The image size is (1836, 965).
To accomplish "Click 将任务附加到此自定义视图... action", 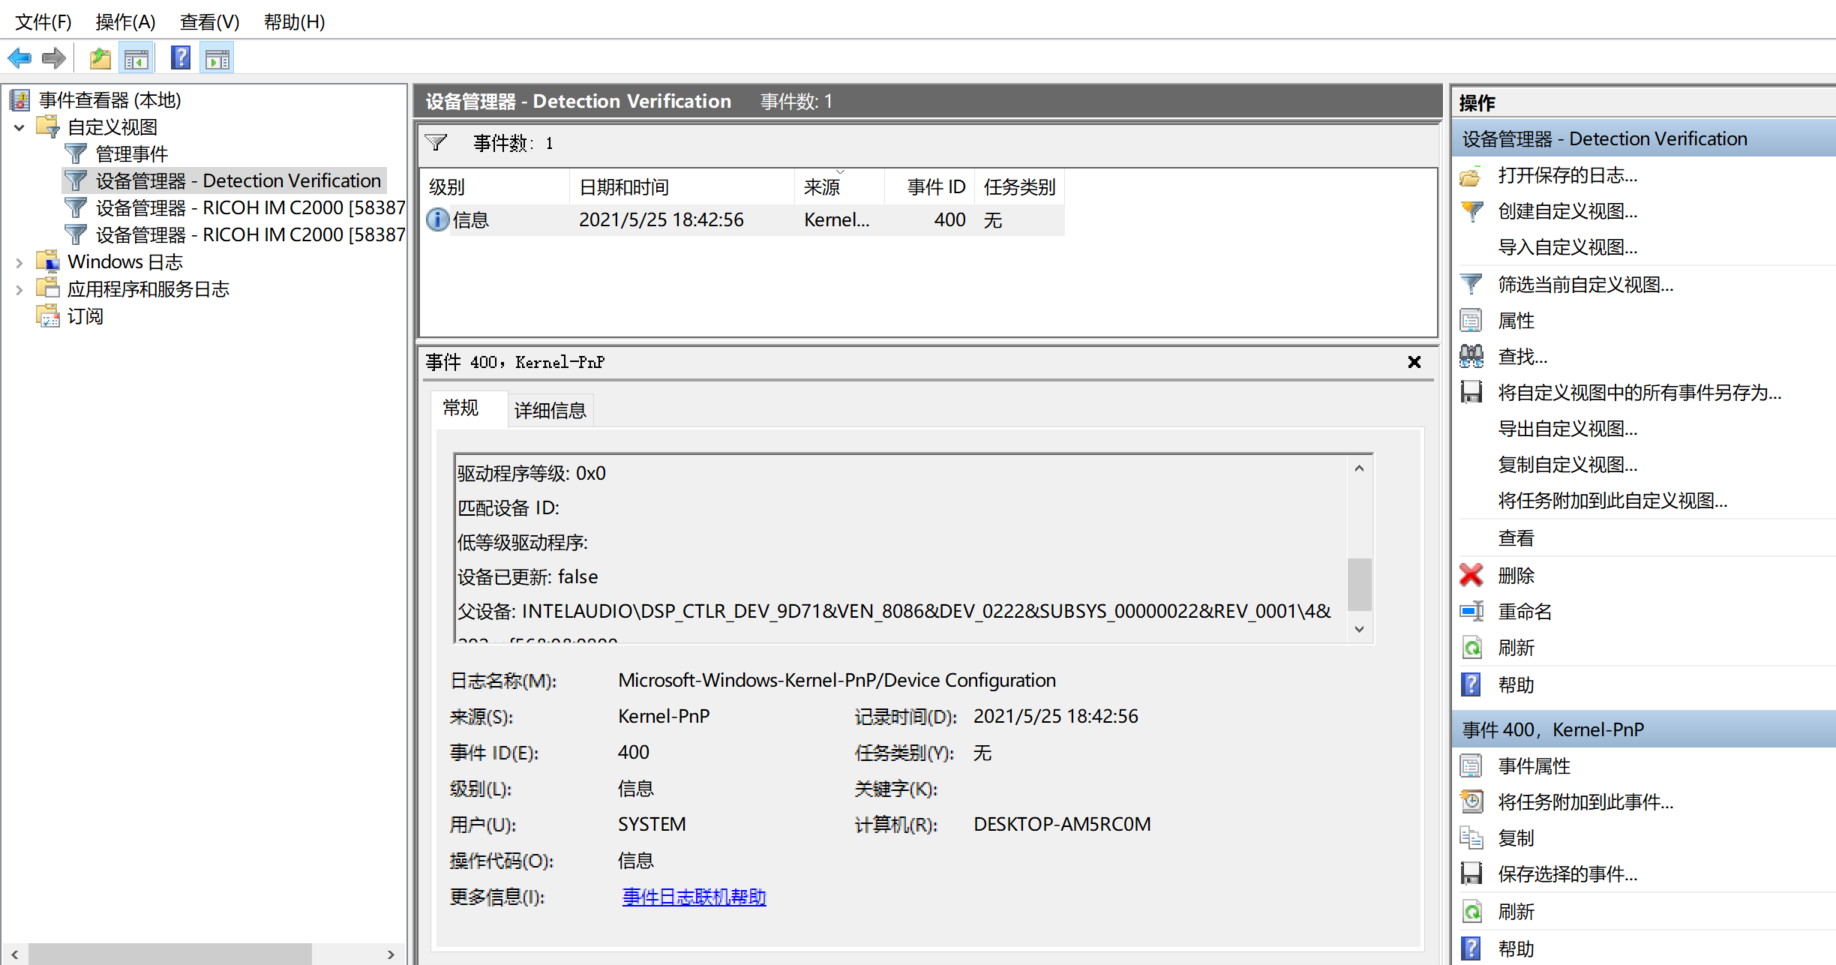I will coord(1612,501).
